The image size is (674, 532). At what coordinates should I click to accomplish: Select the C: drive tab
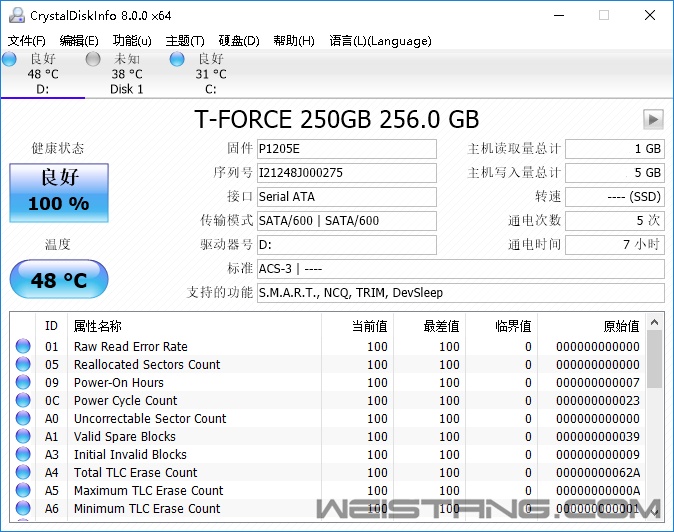pyautogui.click(x=210, y=74)
